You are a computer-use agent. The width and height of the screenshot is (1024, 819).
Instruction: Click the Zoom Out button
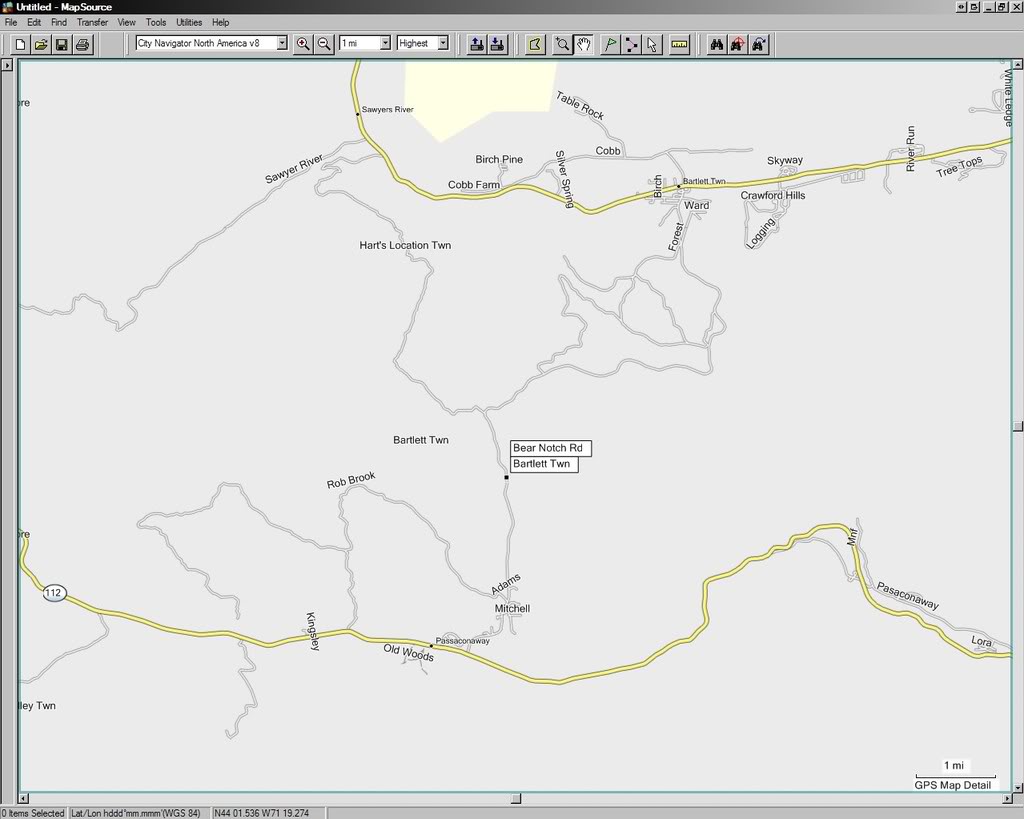click(x=323, y=43)
